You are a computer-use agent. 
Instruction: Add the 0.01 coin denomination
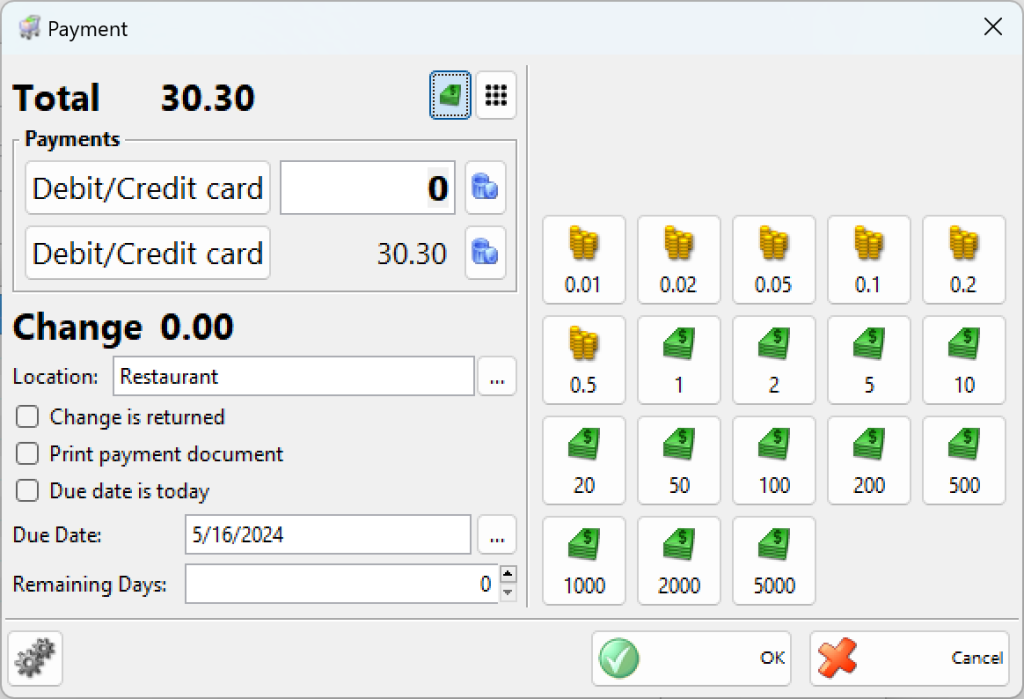[x=583, y=260]
